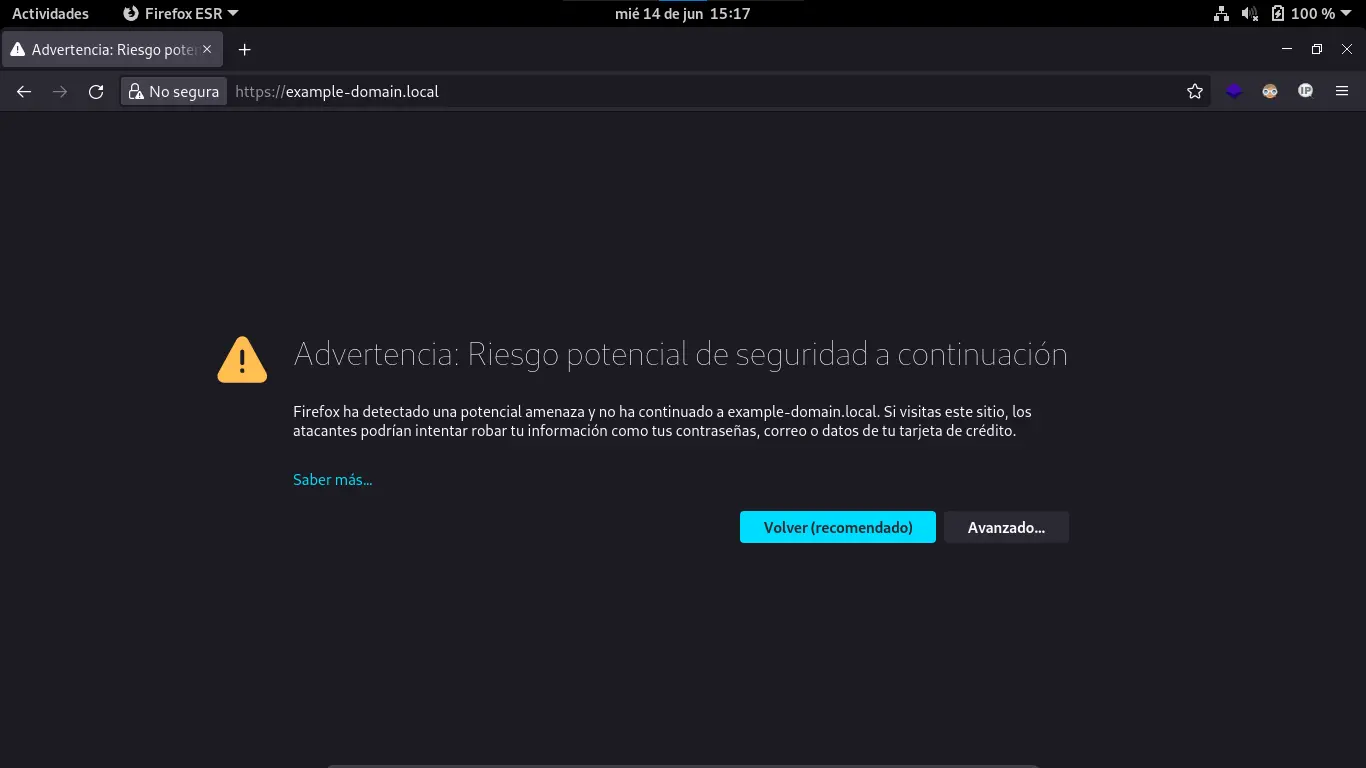1366x768 pixels.
Task: Click the 'Firefox ha detectado' paragraph
Action: tap(662, 421)
